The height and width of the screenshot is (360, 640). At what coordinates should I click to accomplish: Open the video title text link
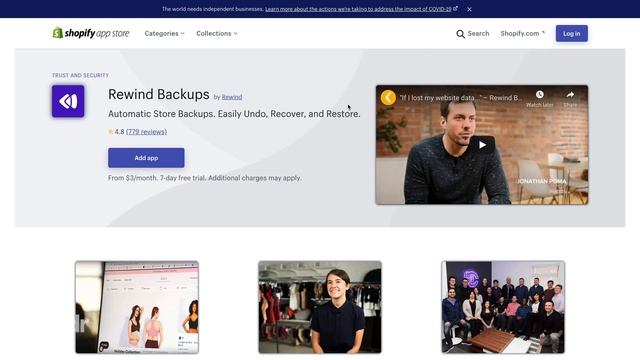click(x=460, y=98)
